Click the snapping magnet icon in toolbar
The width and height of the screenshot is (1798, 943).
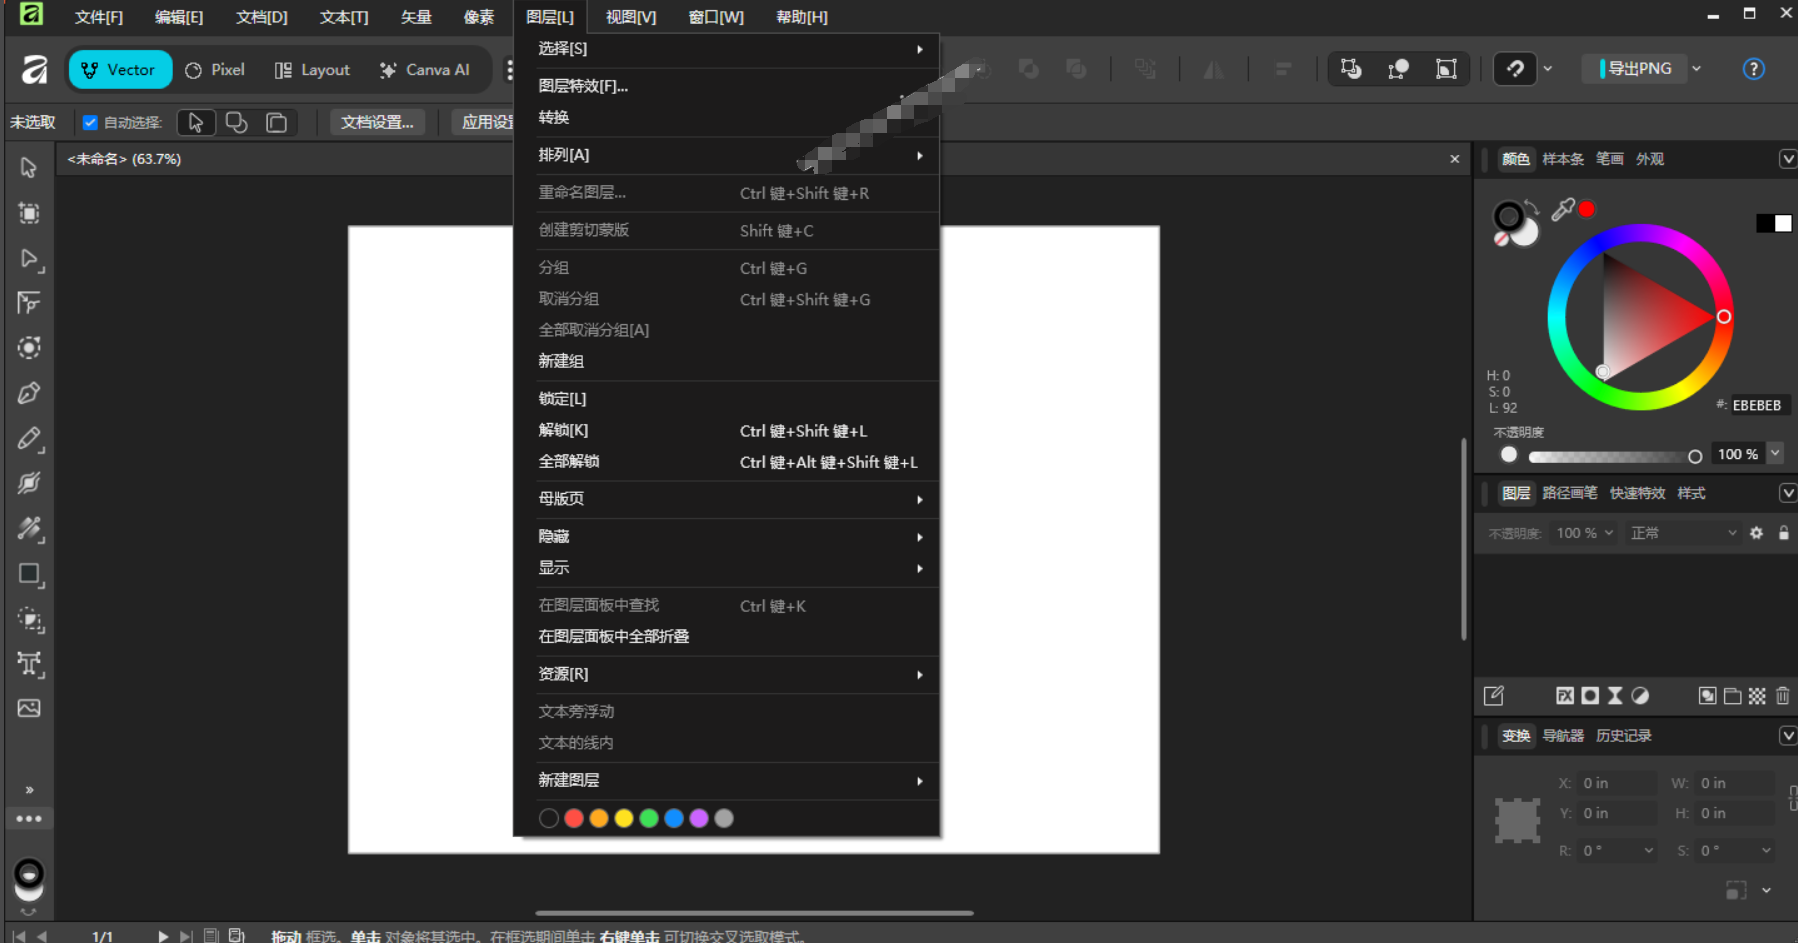1515,69
